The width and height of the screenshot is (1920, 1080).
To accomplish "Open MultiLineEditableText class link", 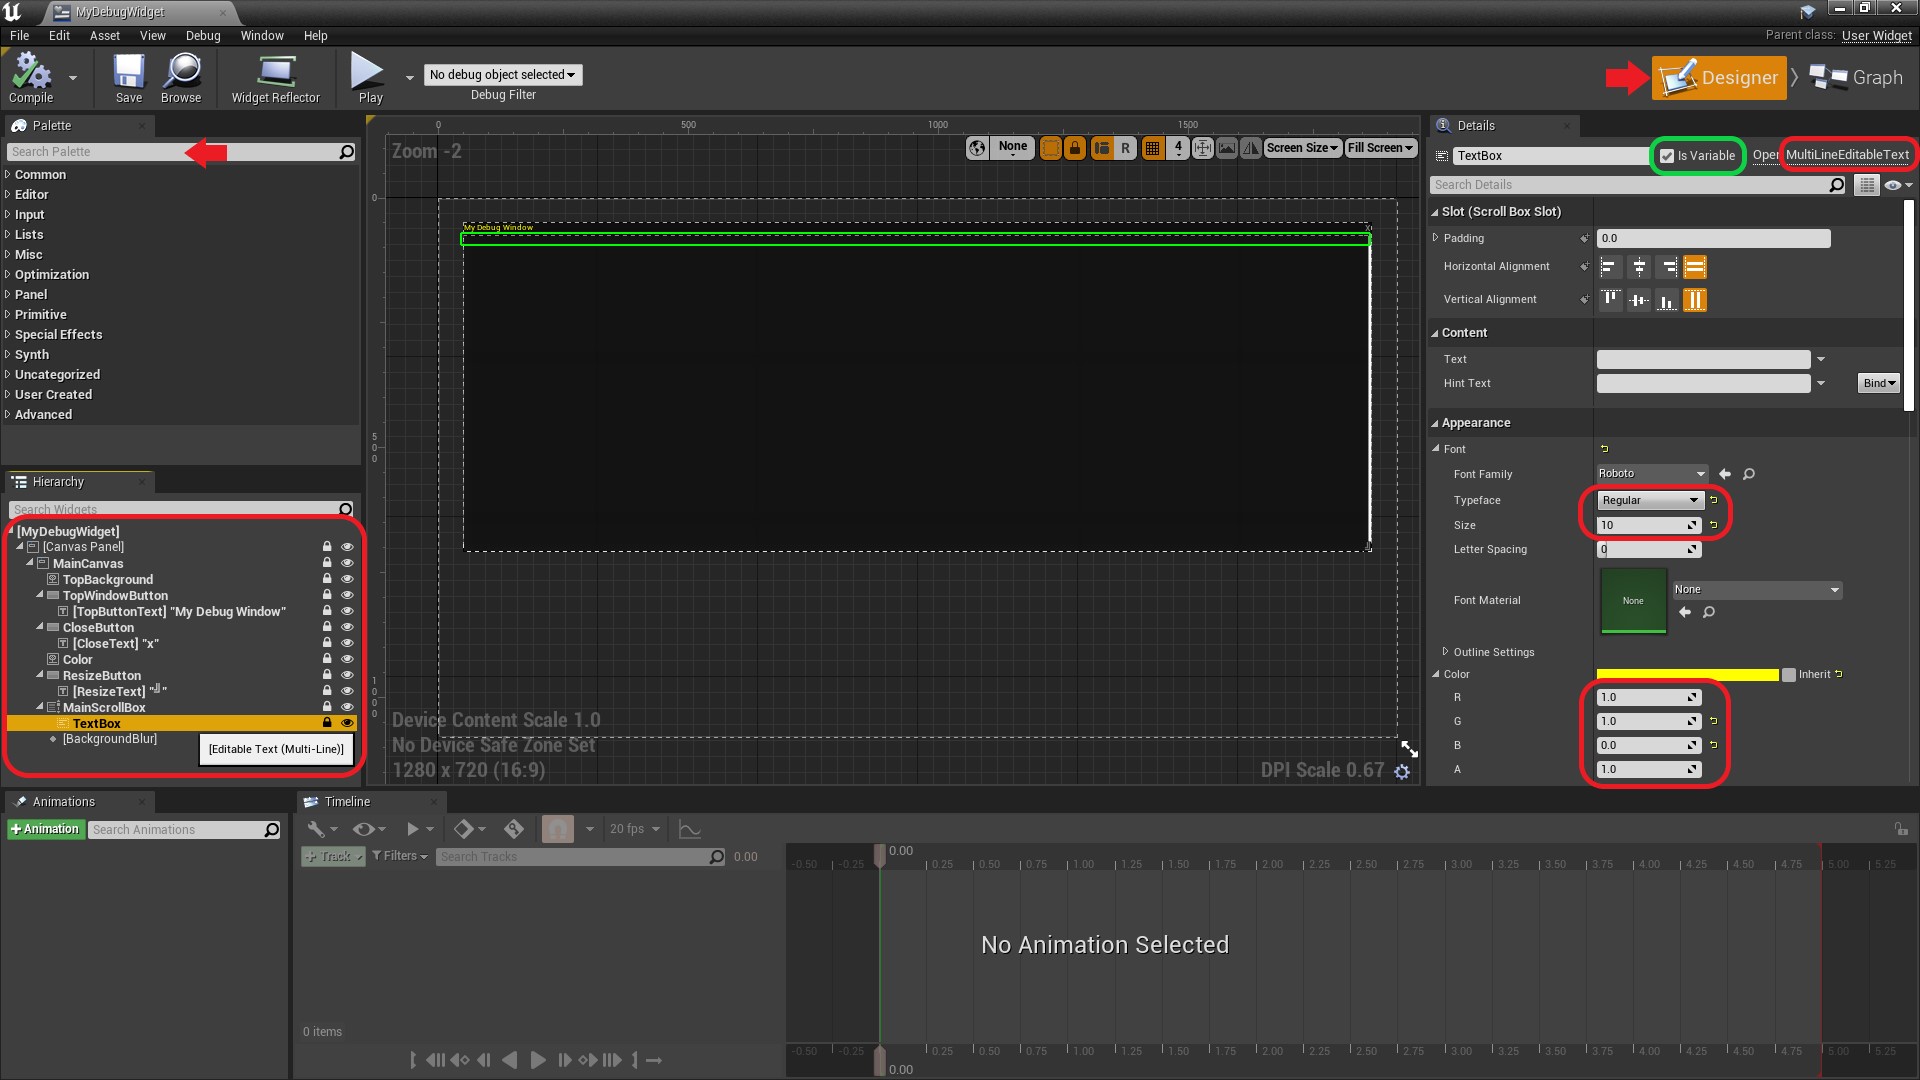I will [x=1847, y=155].
